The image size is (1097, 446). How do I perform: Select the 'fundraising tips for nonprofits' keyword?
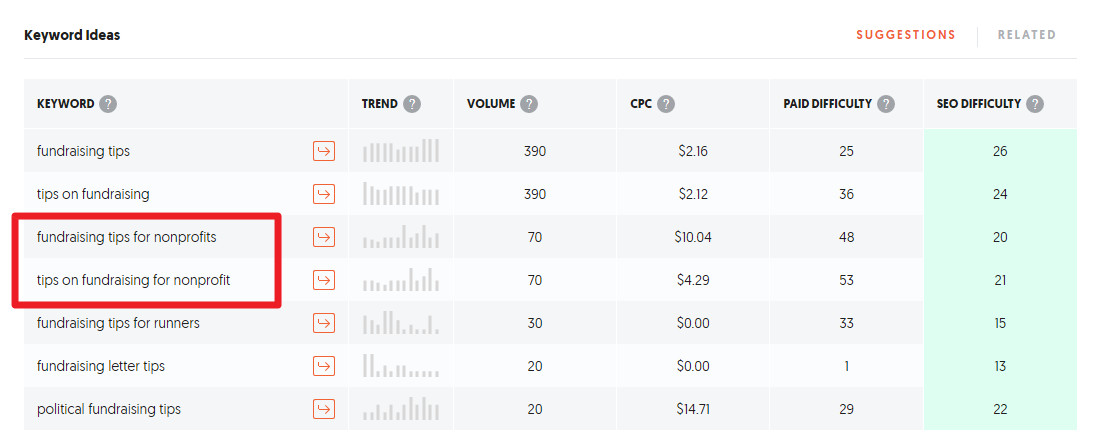pos(127,237)
